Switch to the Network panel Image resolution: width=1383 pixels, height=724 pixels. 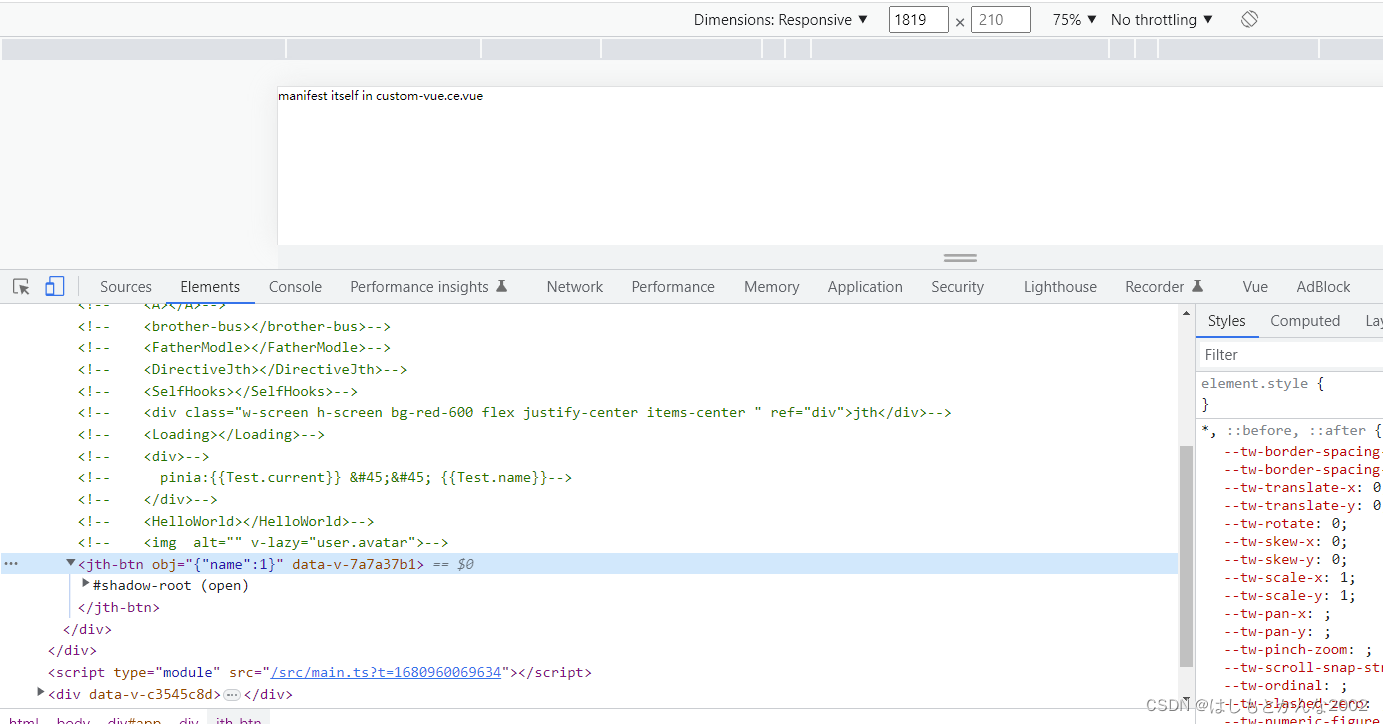point(574,286)
